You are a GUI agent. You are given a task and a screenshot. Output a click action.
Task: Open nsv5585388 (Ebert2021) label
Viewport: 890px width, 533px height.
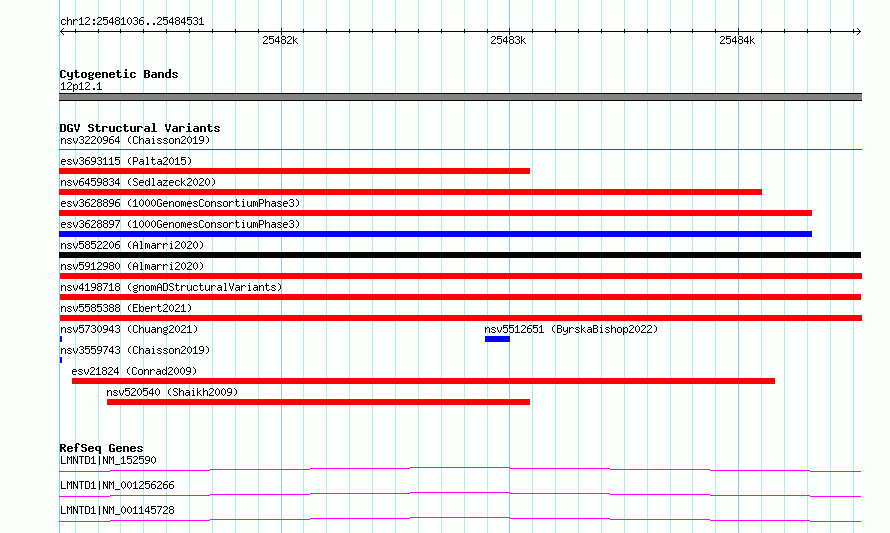[126, 308]
